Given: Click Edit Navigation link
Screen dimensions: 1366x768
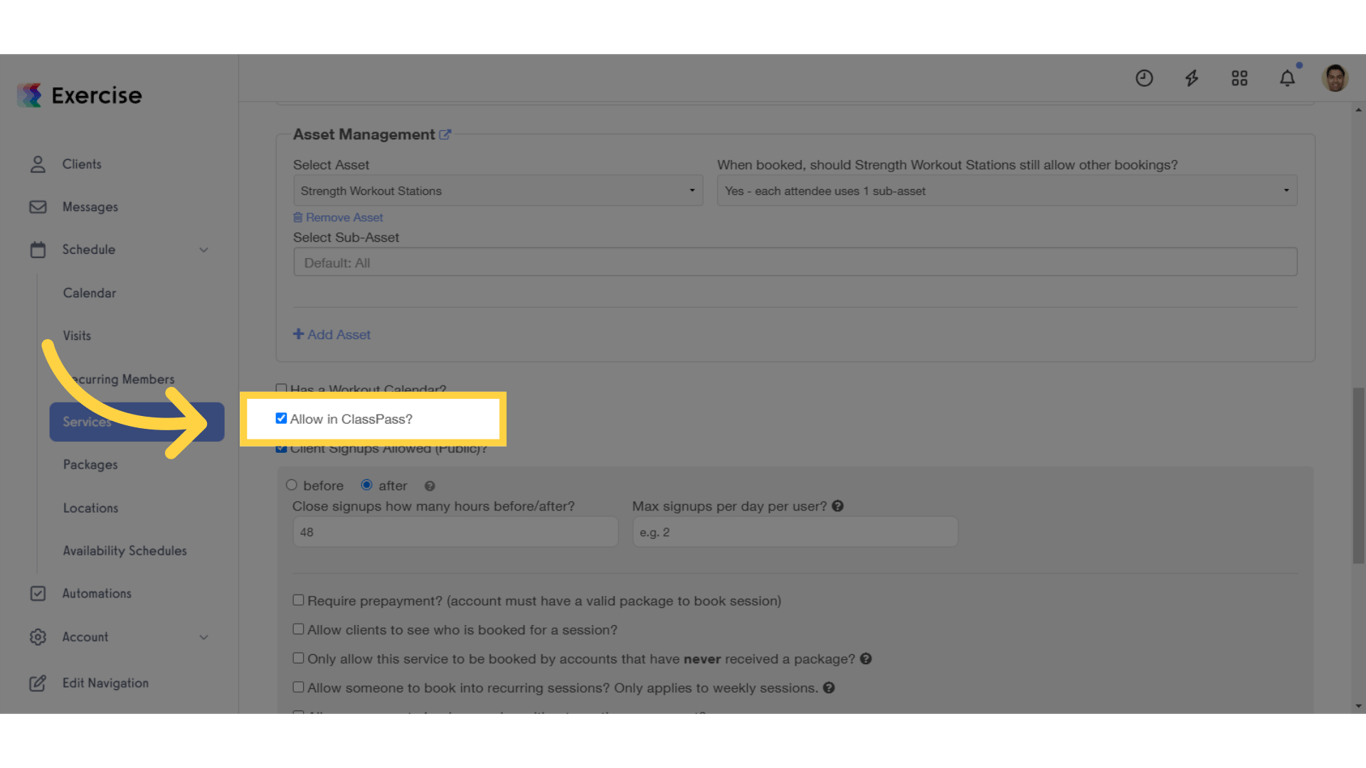Looking at the screenshot, I should pos(105,683).
